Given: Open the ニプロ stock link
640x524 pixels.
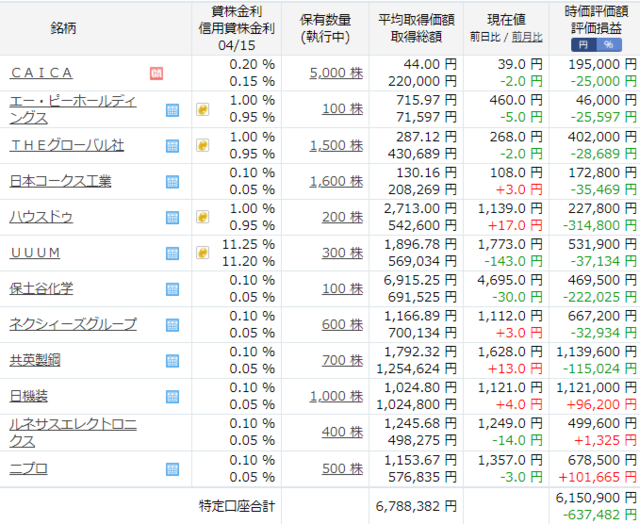Looking at the screenshot, I should pos(29,468).
